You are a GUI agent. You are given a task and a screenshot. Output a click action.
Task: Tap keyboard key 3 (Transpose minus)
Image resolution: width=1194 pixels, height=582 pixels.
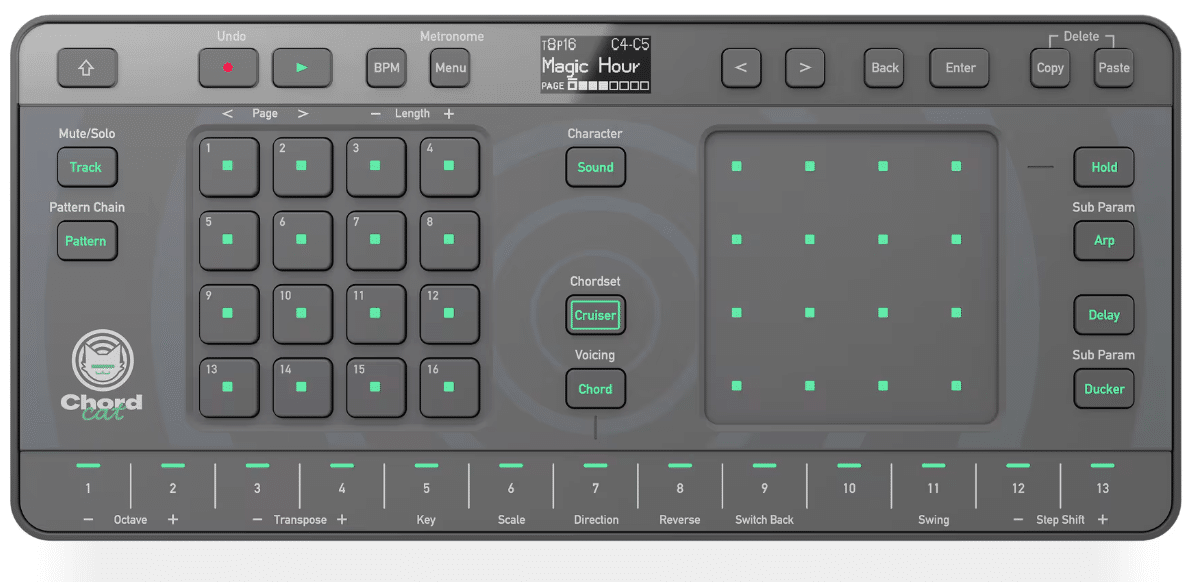[257, 488]
